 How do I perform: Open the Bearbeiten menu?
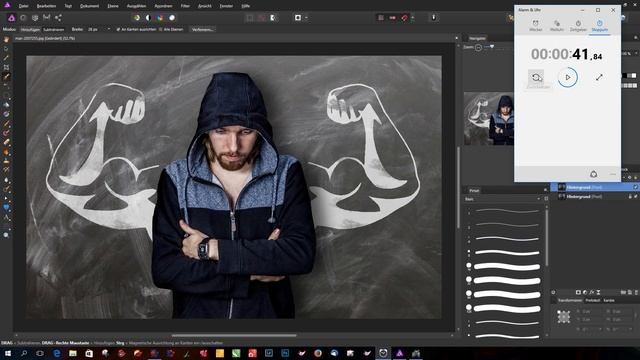(46, 6)
